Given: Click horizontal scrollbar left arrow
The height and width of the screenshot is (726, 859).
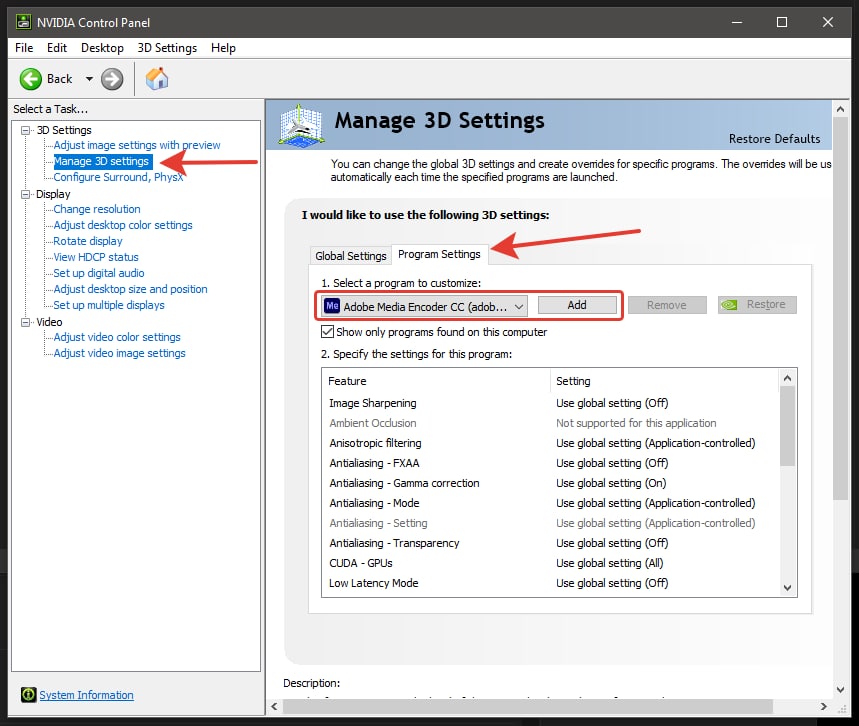Looking at the screenshot, I should (274, 706).
